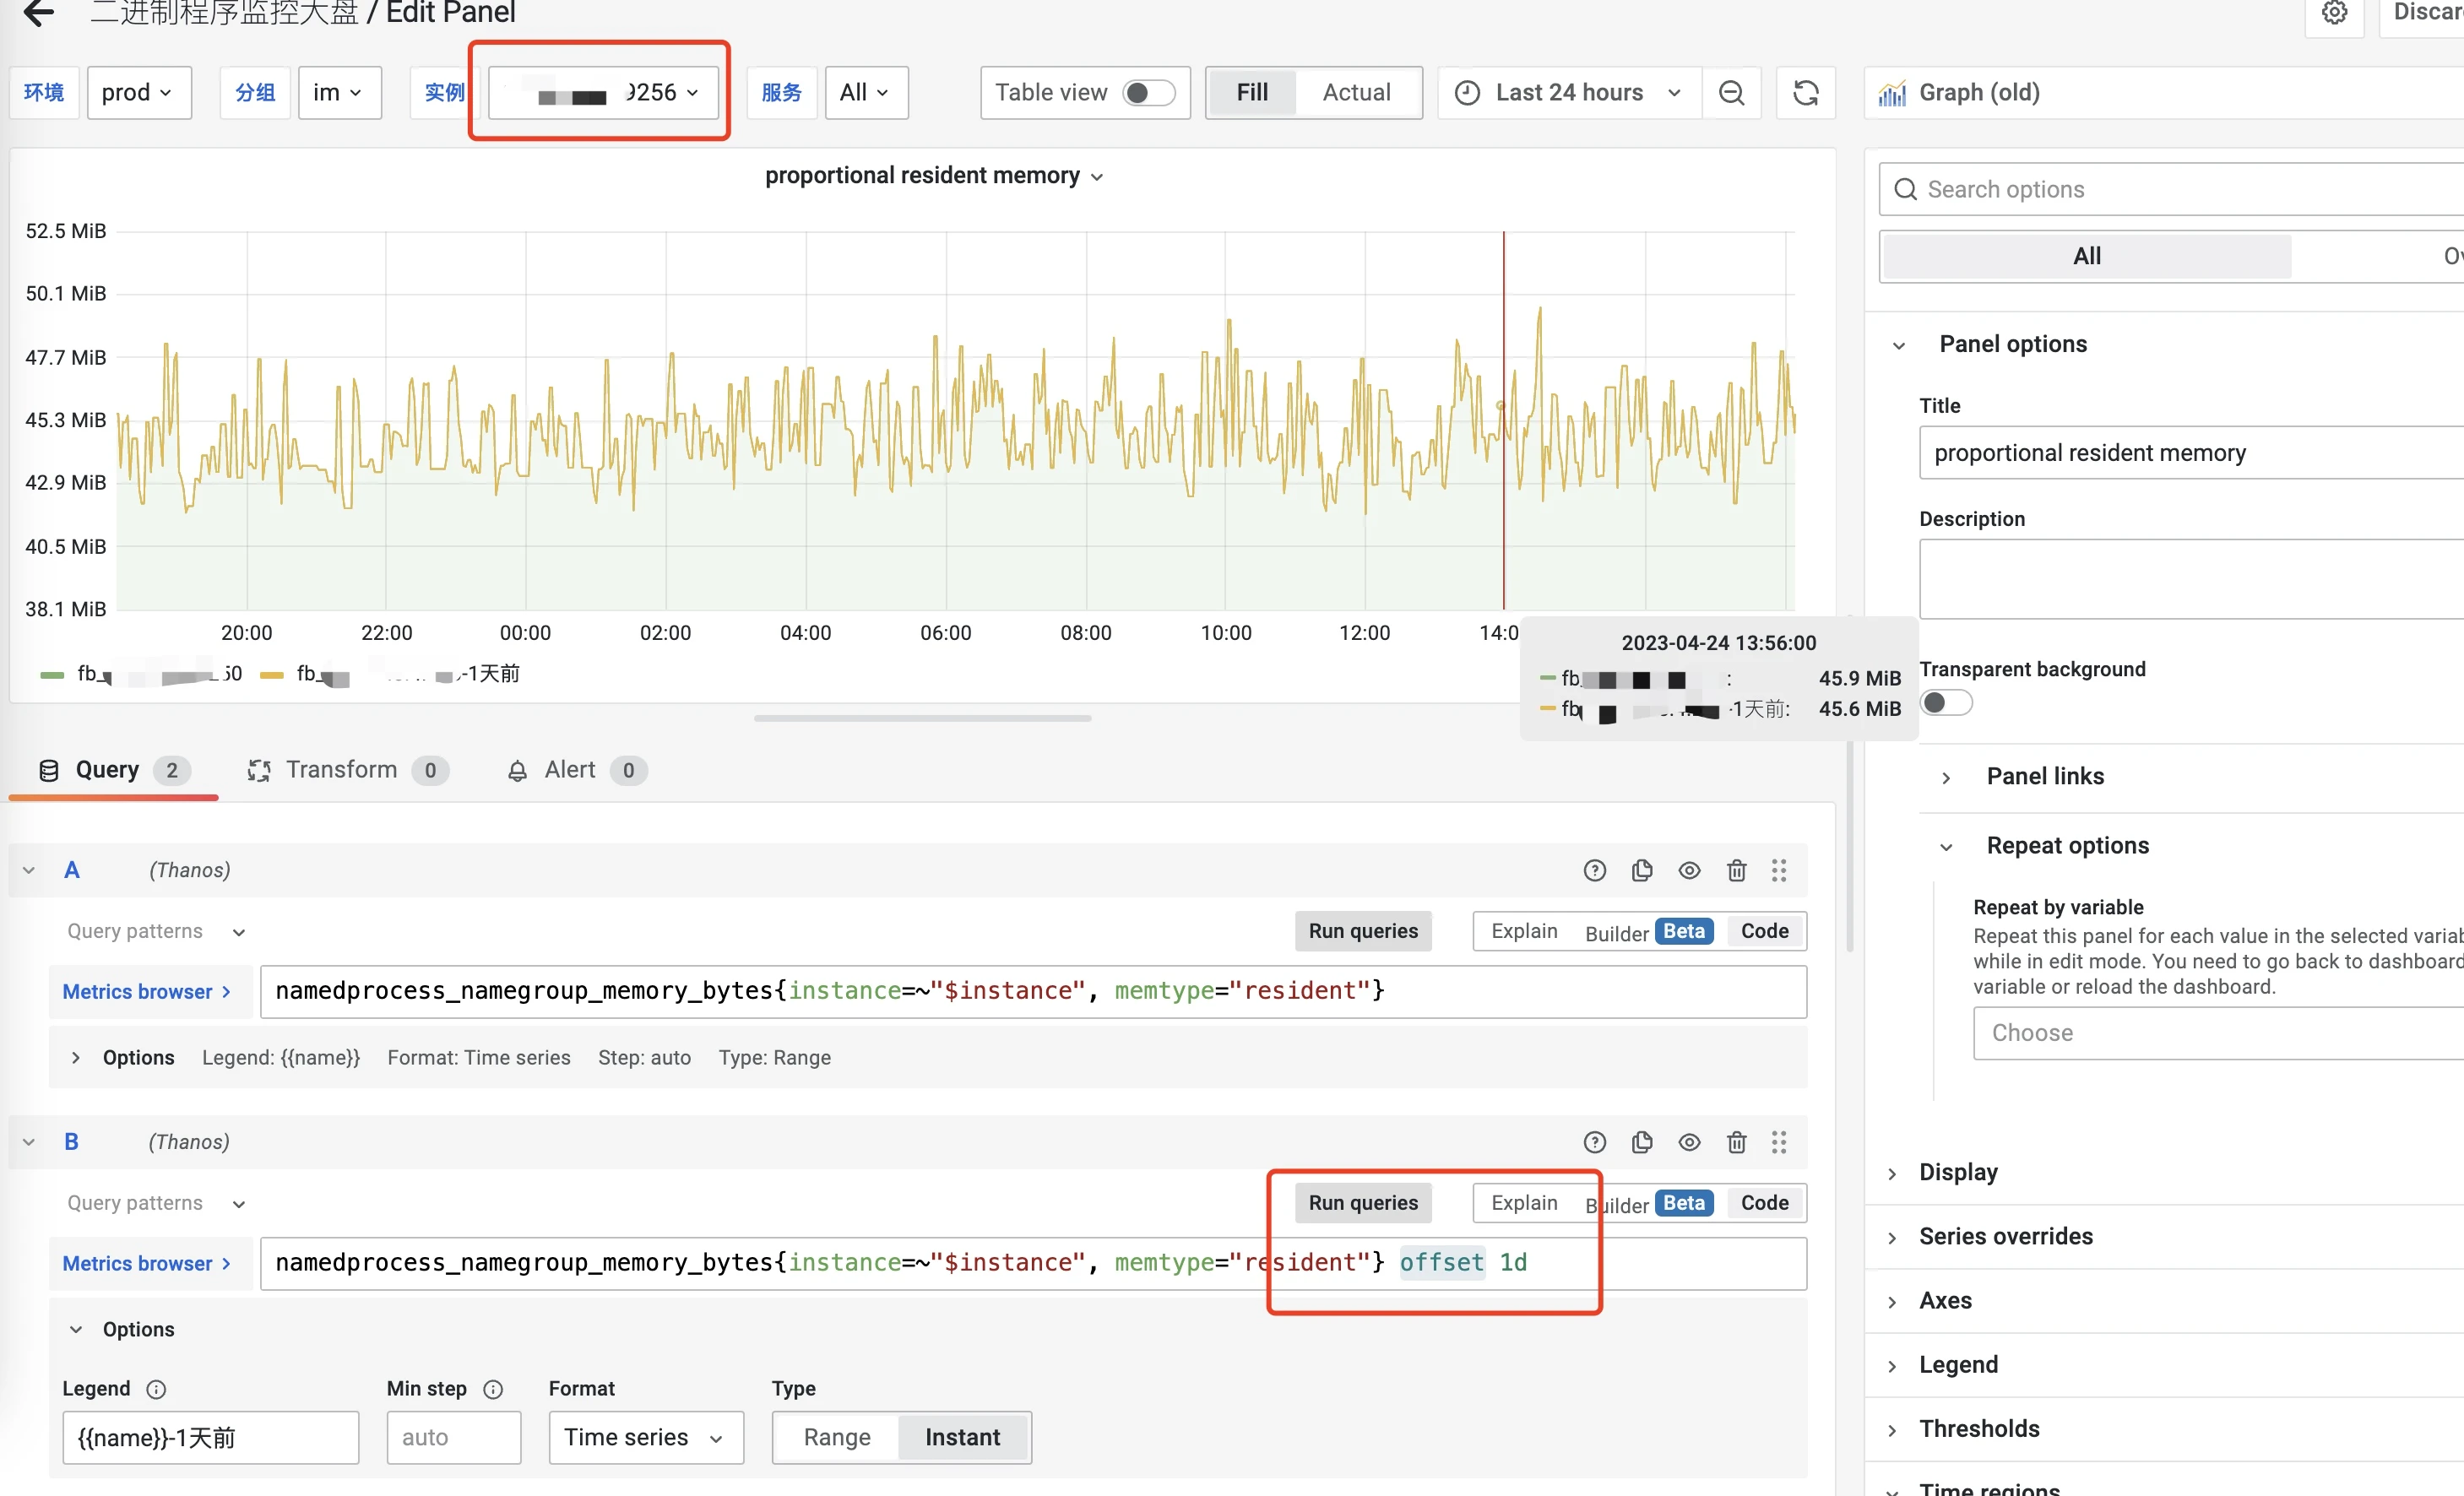Open the Transform tab
2464x1496 pixels.
click(346, 770)
